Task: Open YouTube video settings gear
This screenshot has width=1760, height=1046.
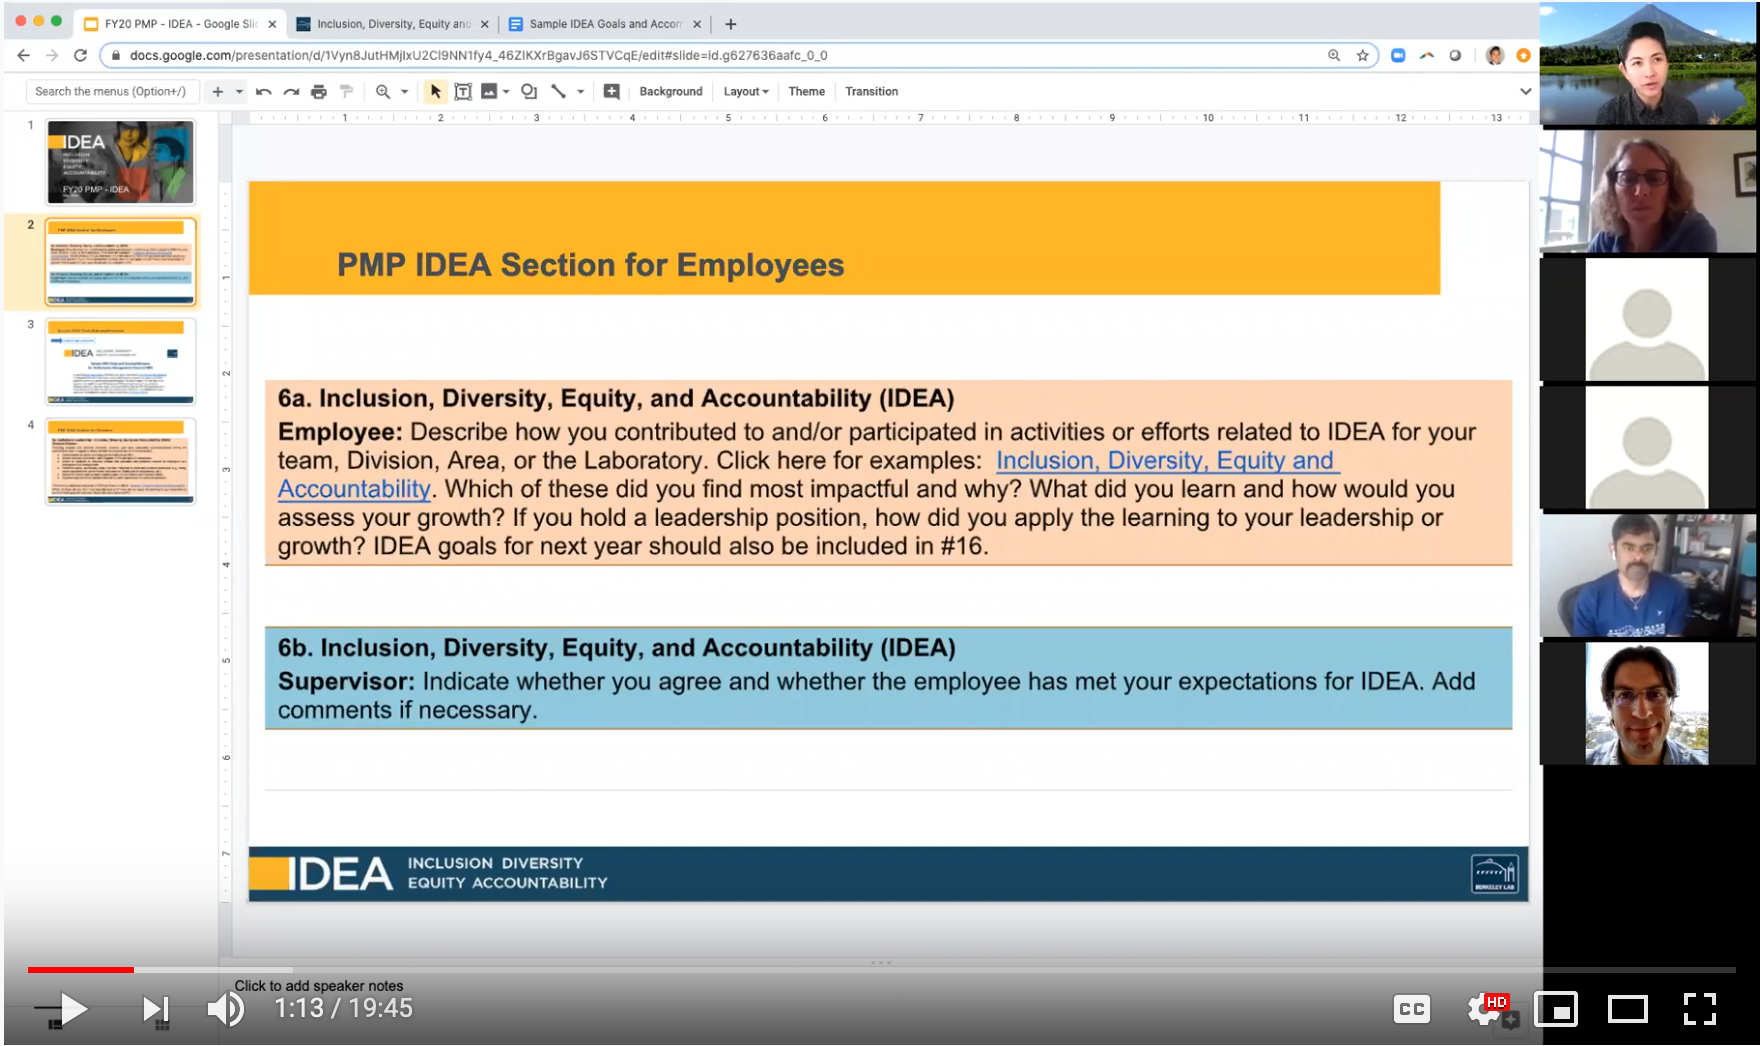Action: [1484, 1009]
